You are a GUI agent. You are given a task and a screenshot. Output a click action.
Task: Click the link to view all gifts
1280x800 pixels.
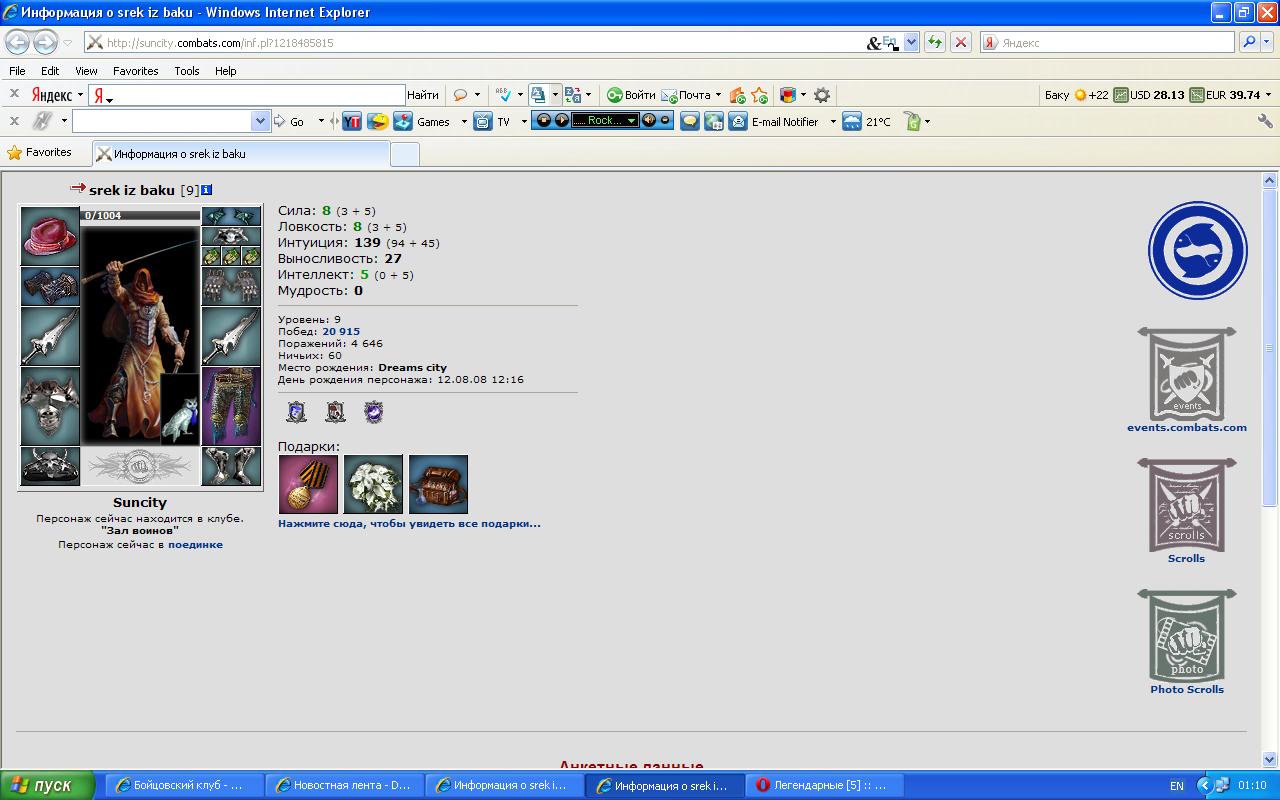(409, 523)
